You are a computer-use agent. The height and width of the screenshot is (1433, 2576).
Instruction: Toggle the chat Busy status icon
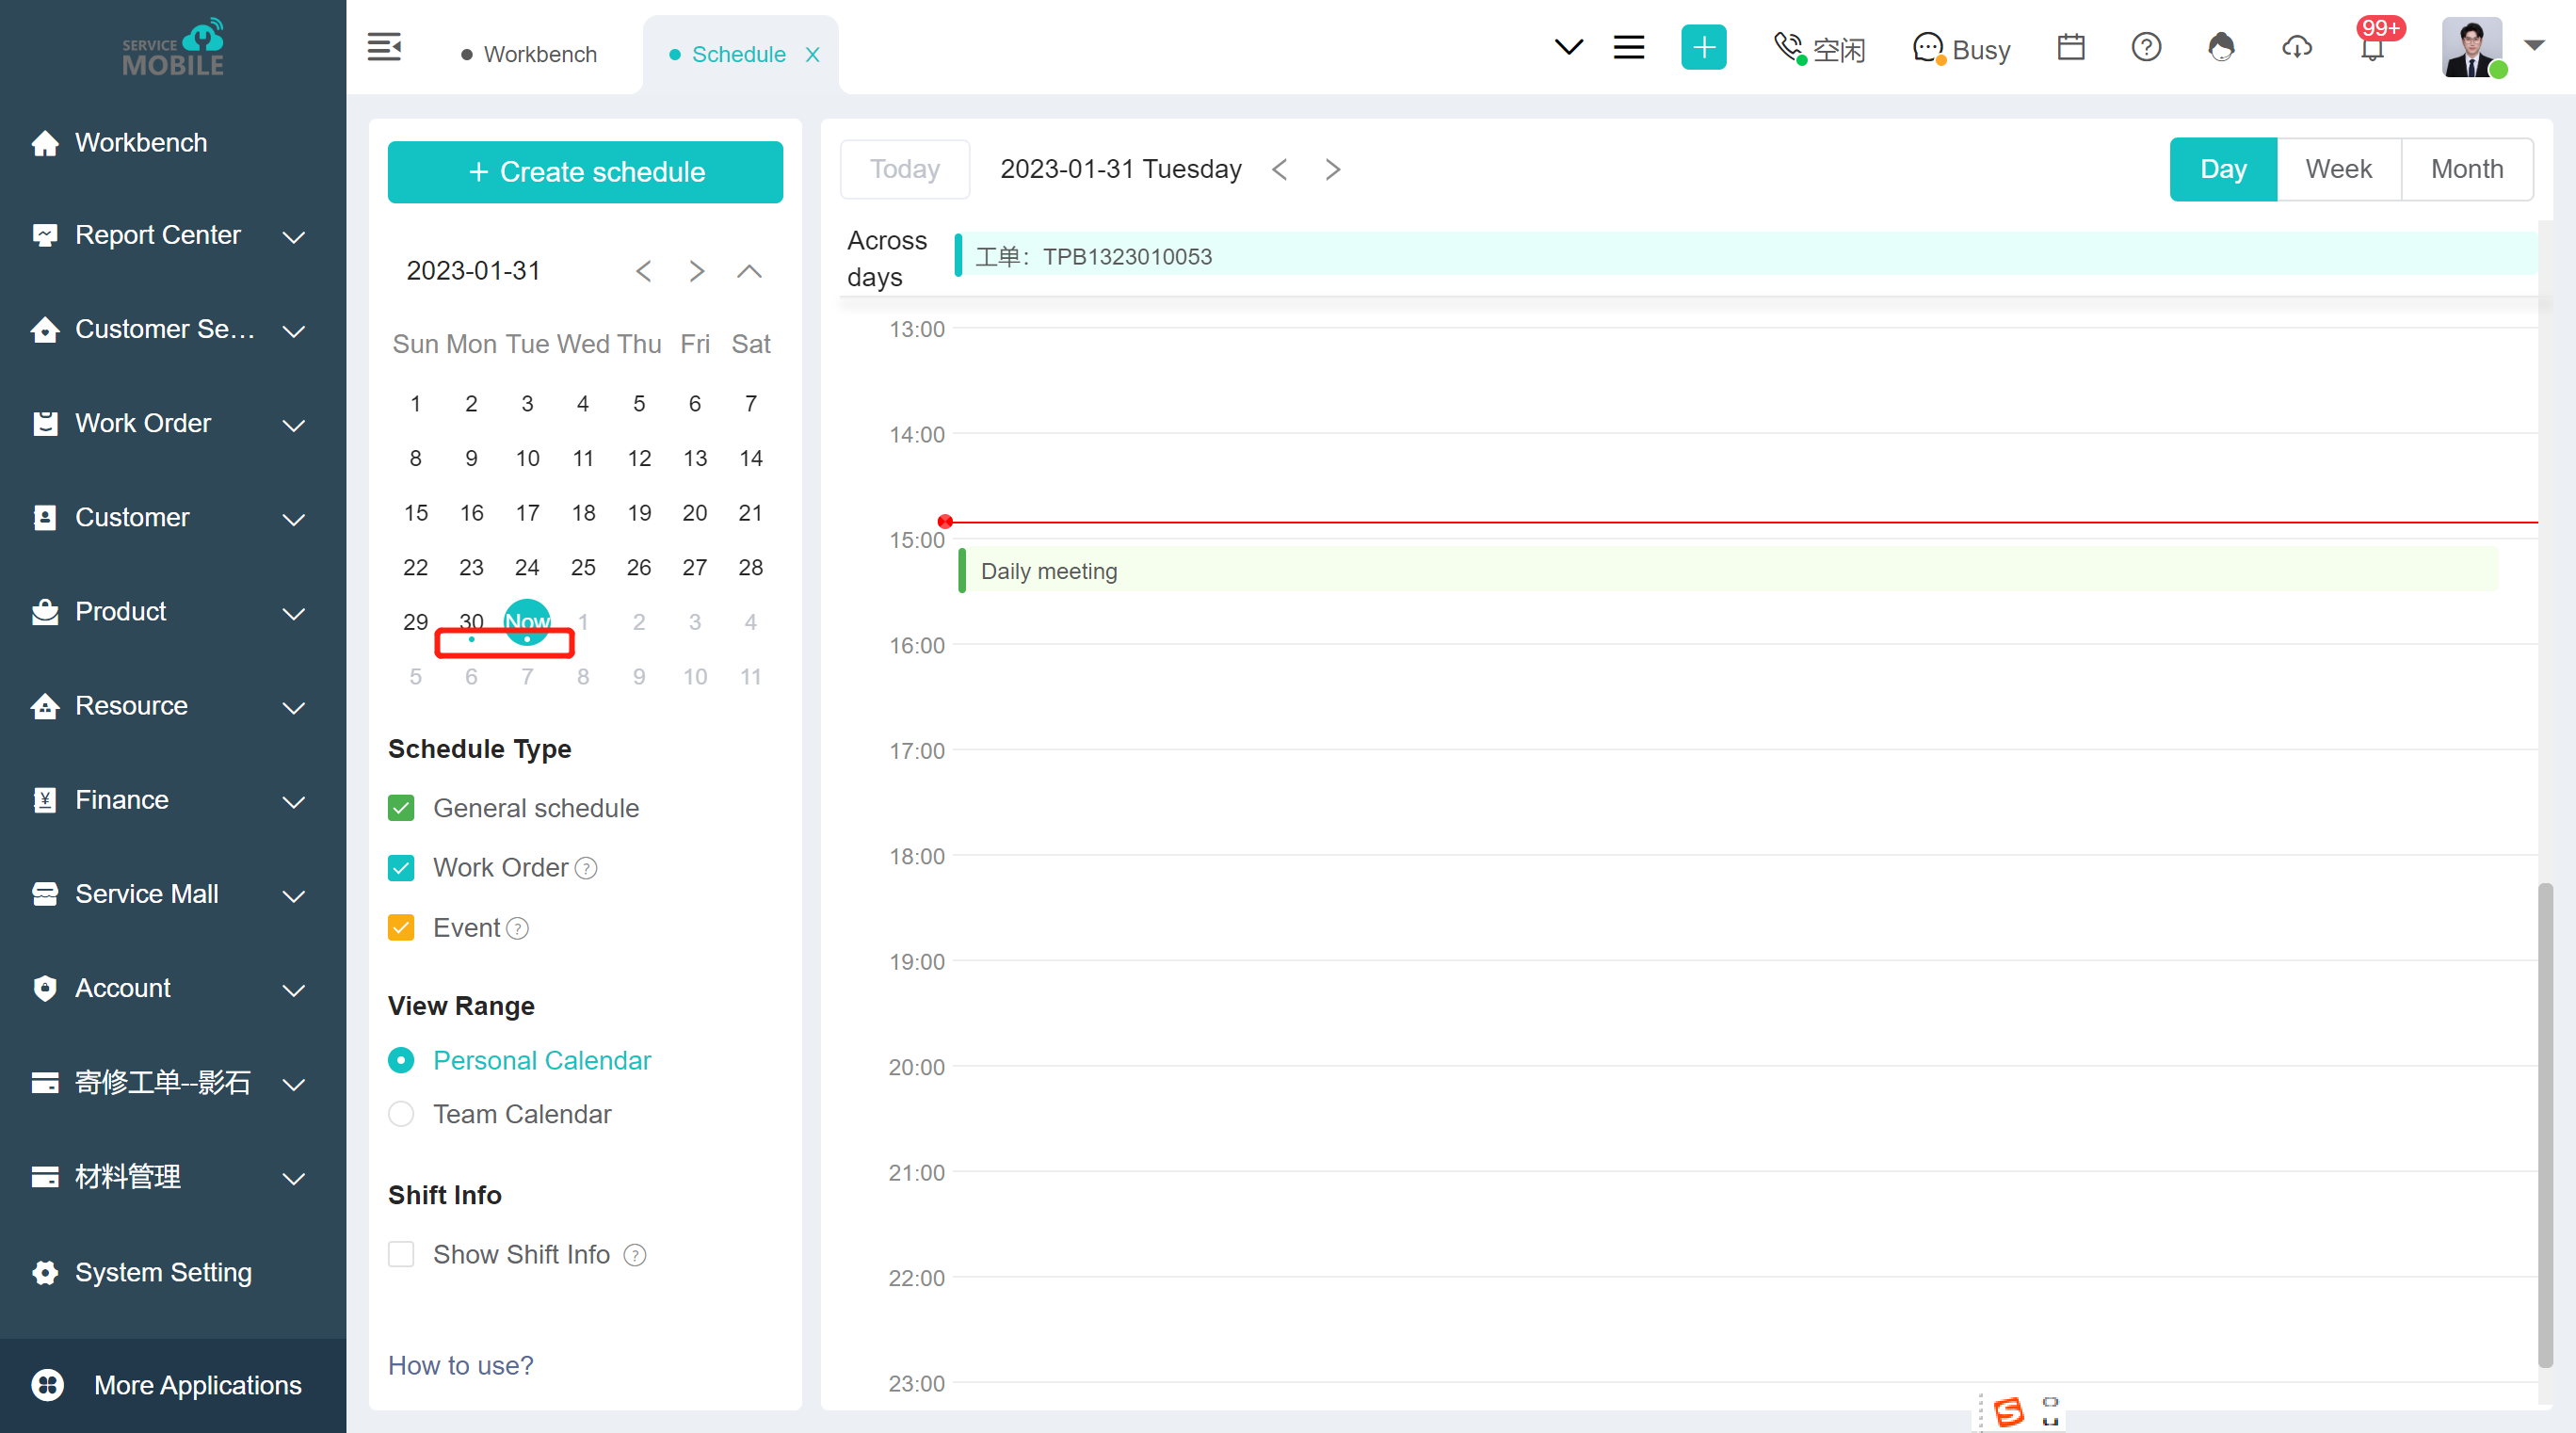(1928, 48)
